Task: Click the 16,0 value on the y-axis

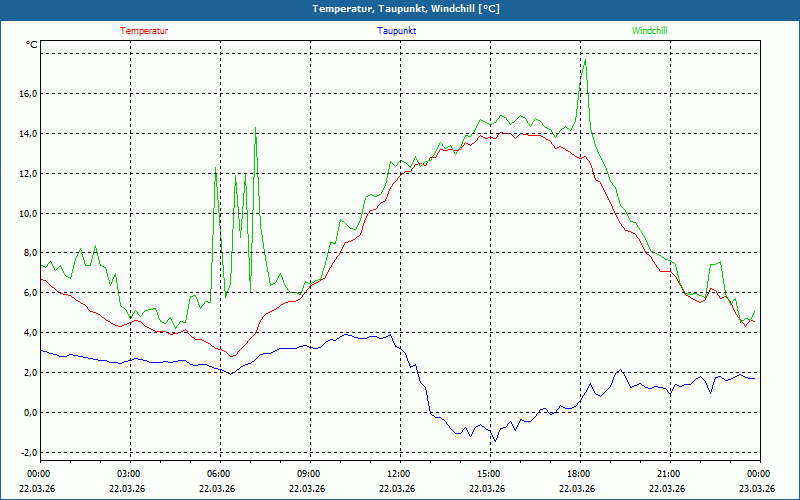Action: pyautogui.click(x=27, y=93)
